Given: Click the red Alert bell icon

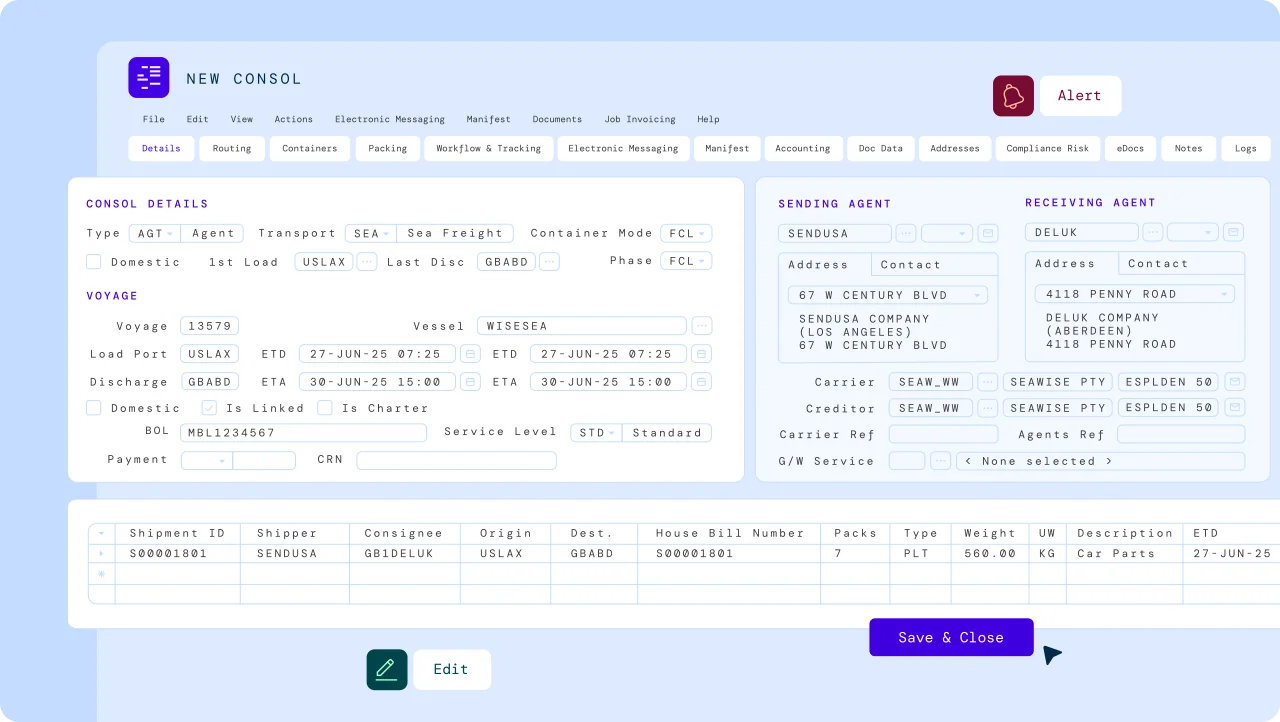Looking at the screenshot, I should tap(1013, 96).
